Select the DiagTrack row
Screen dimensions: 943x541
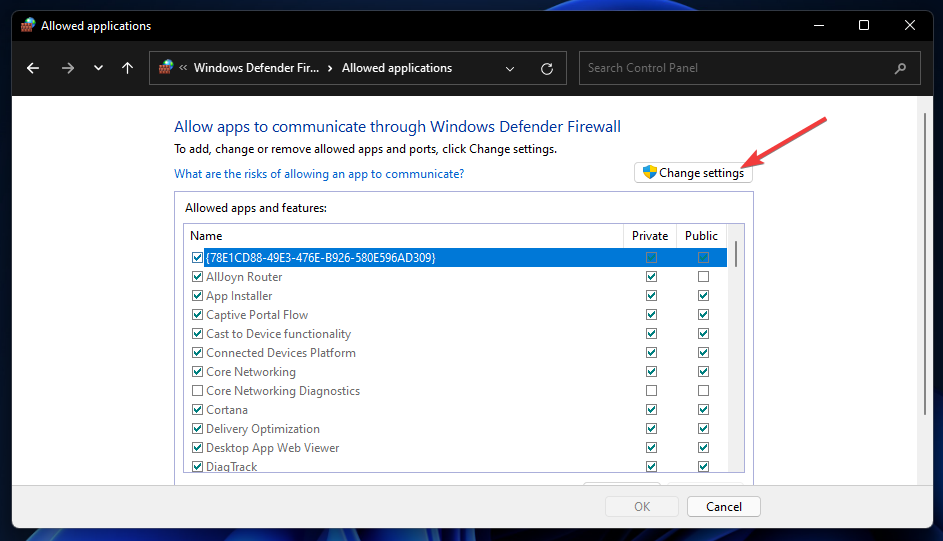pos(455,466)
